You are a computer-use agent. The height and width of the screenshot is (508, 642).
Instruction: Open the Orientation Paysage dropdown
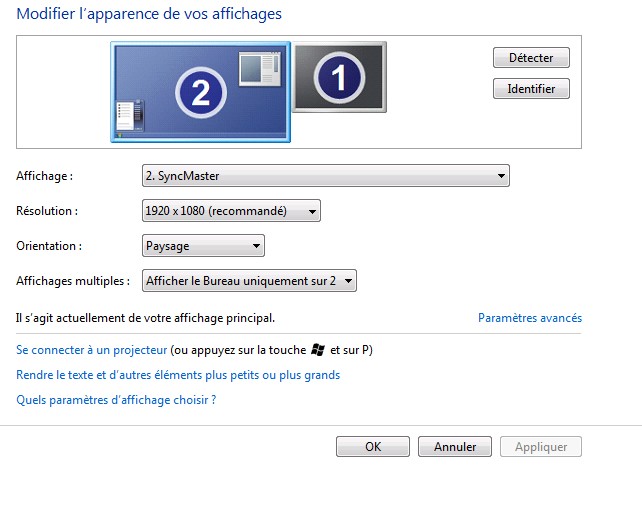pyautogui.click(x=203, y=246)
